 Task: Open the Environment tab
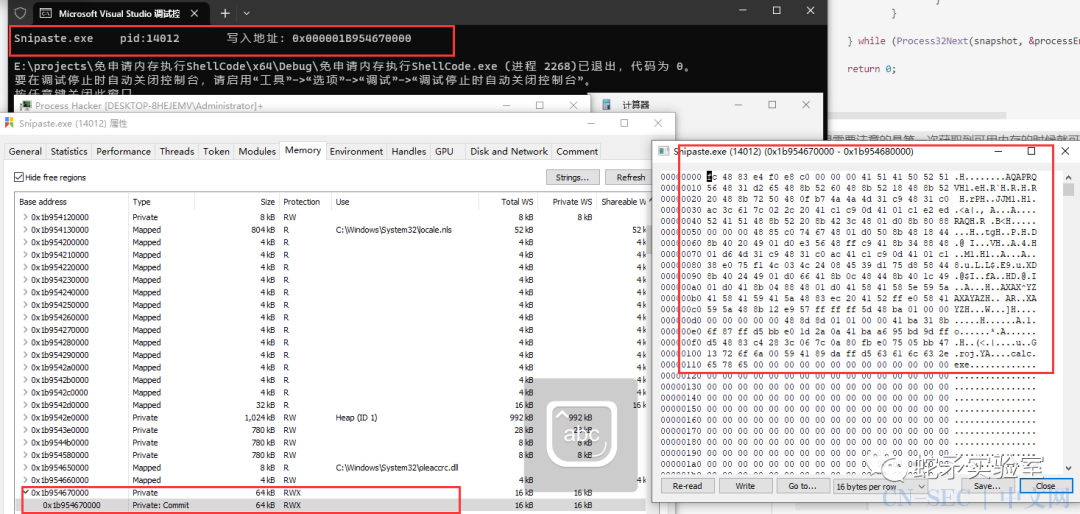(357, 152)
